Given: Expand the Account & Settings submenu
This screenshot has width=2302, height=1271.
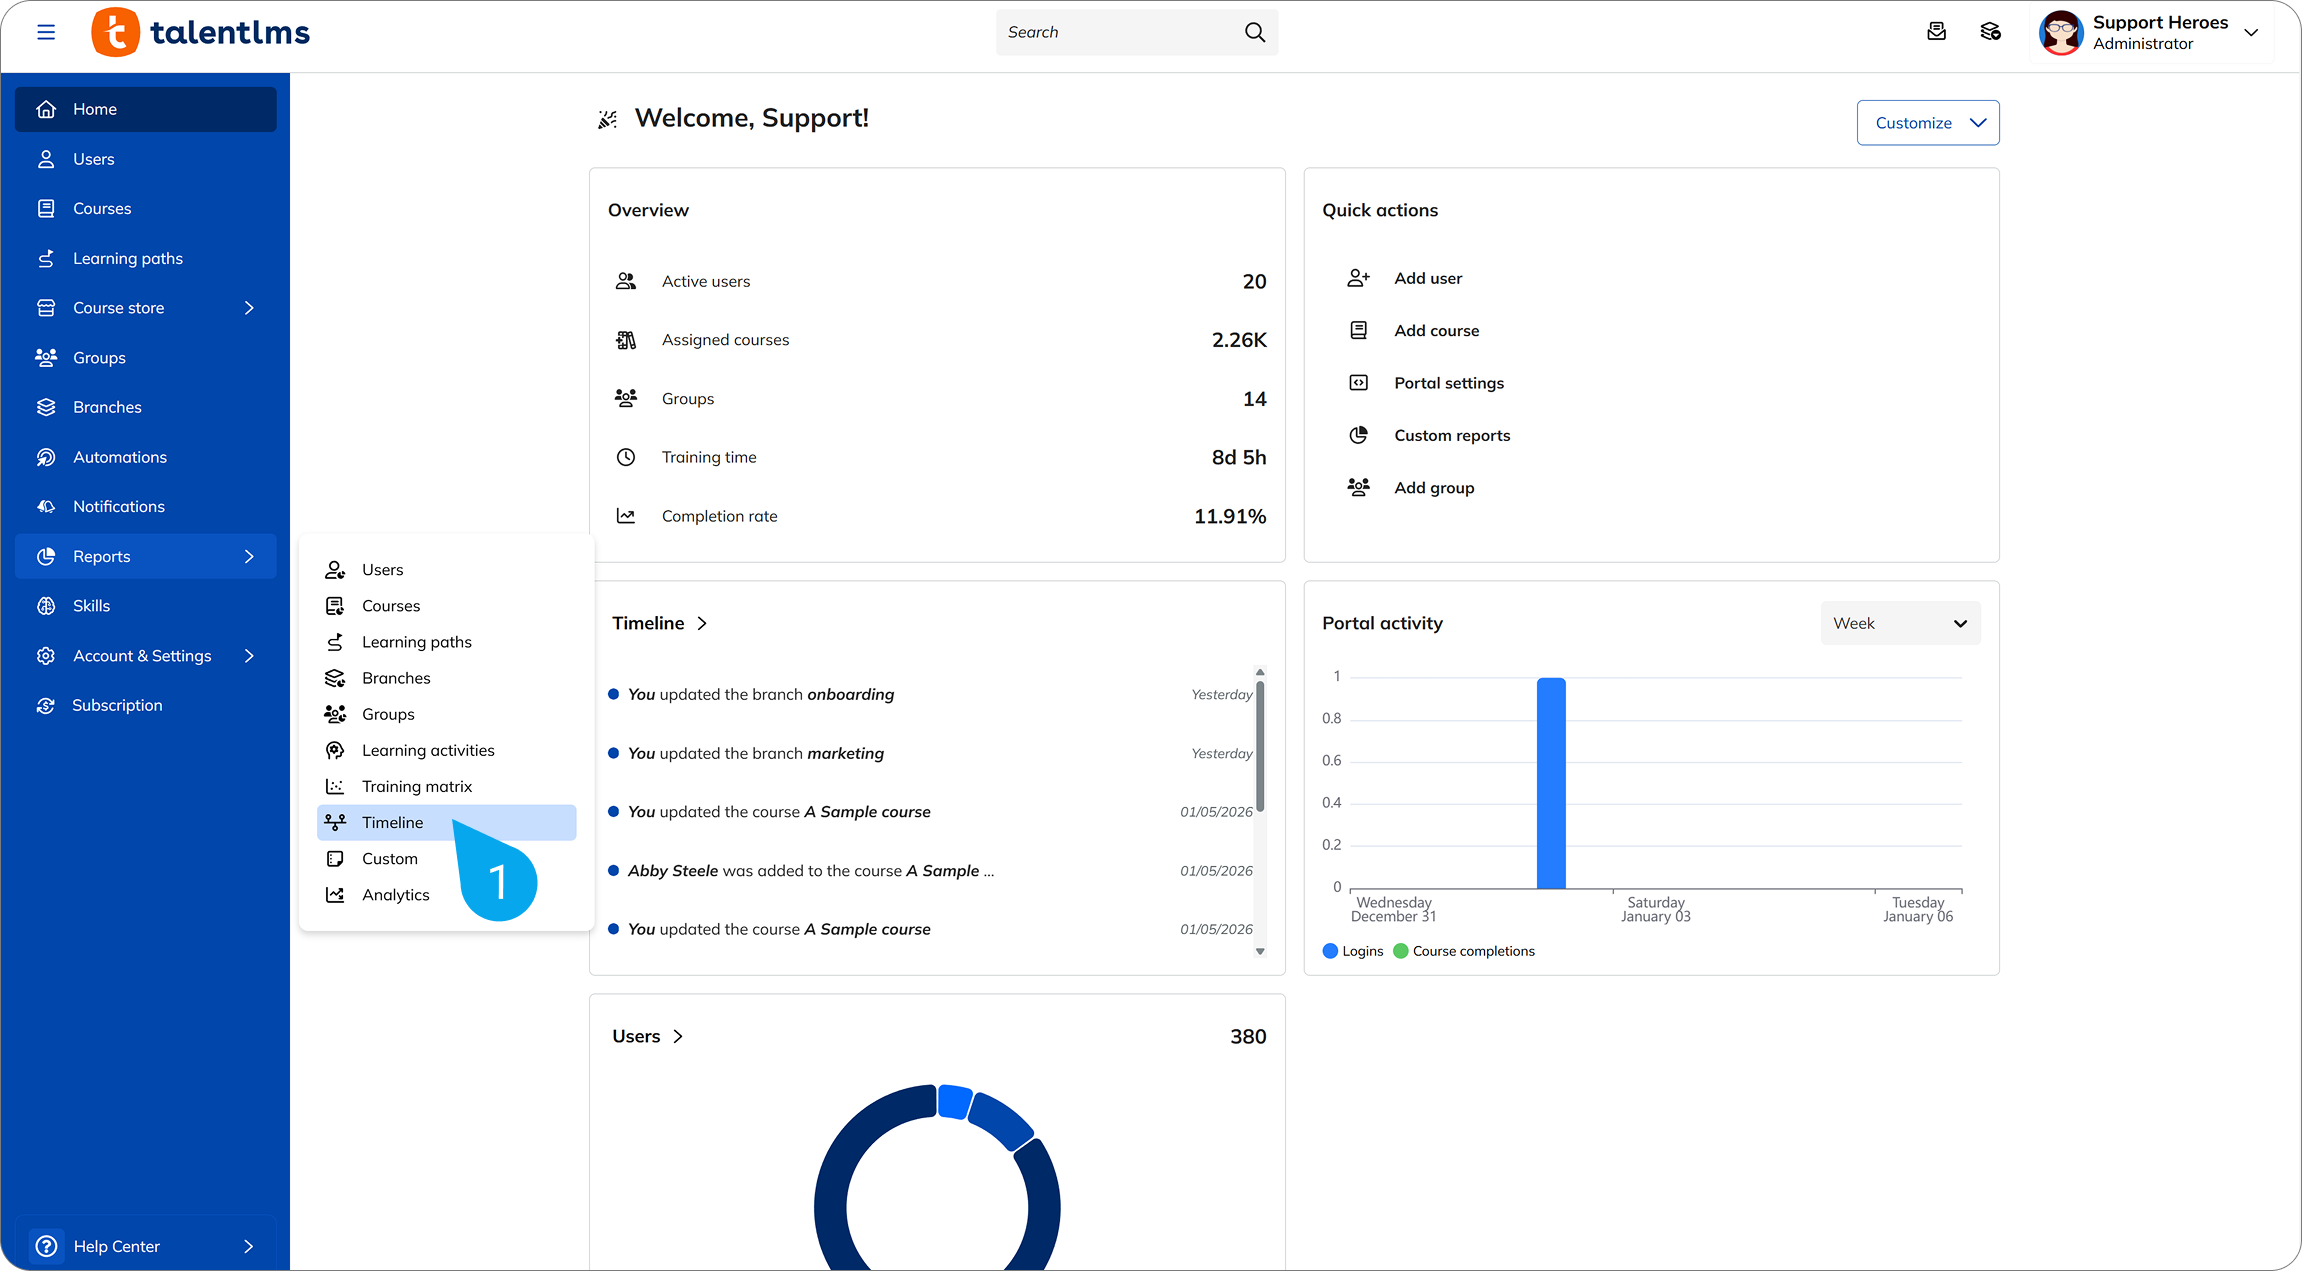Looking at the screenshot, I should coord(141,655).
